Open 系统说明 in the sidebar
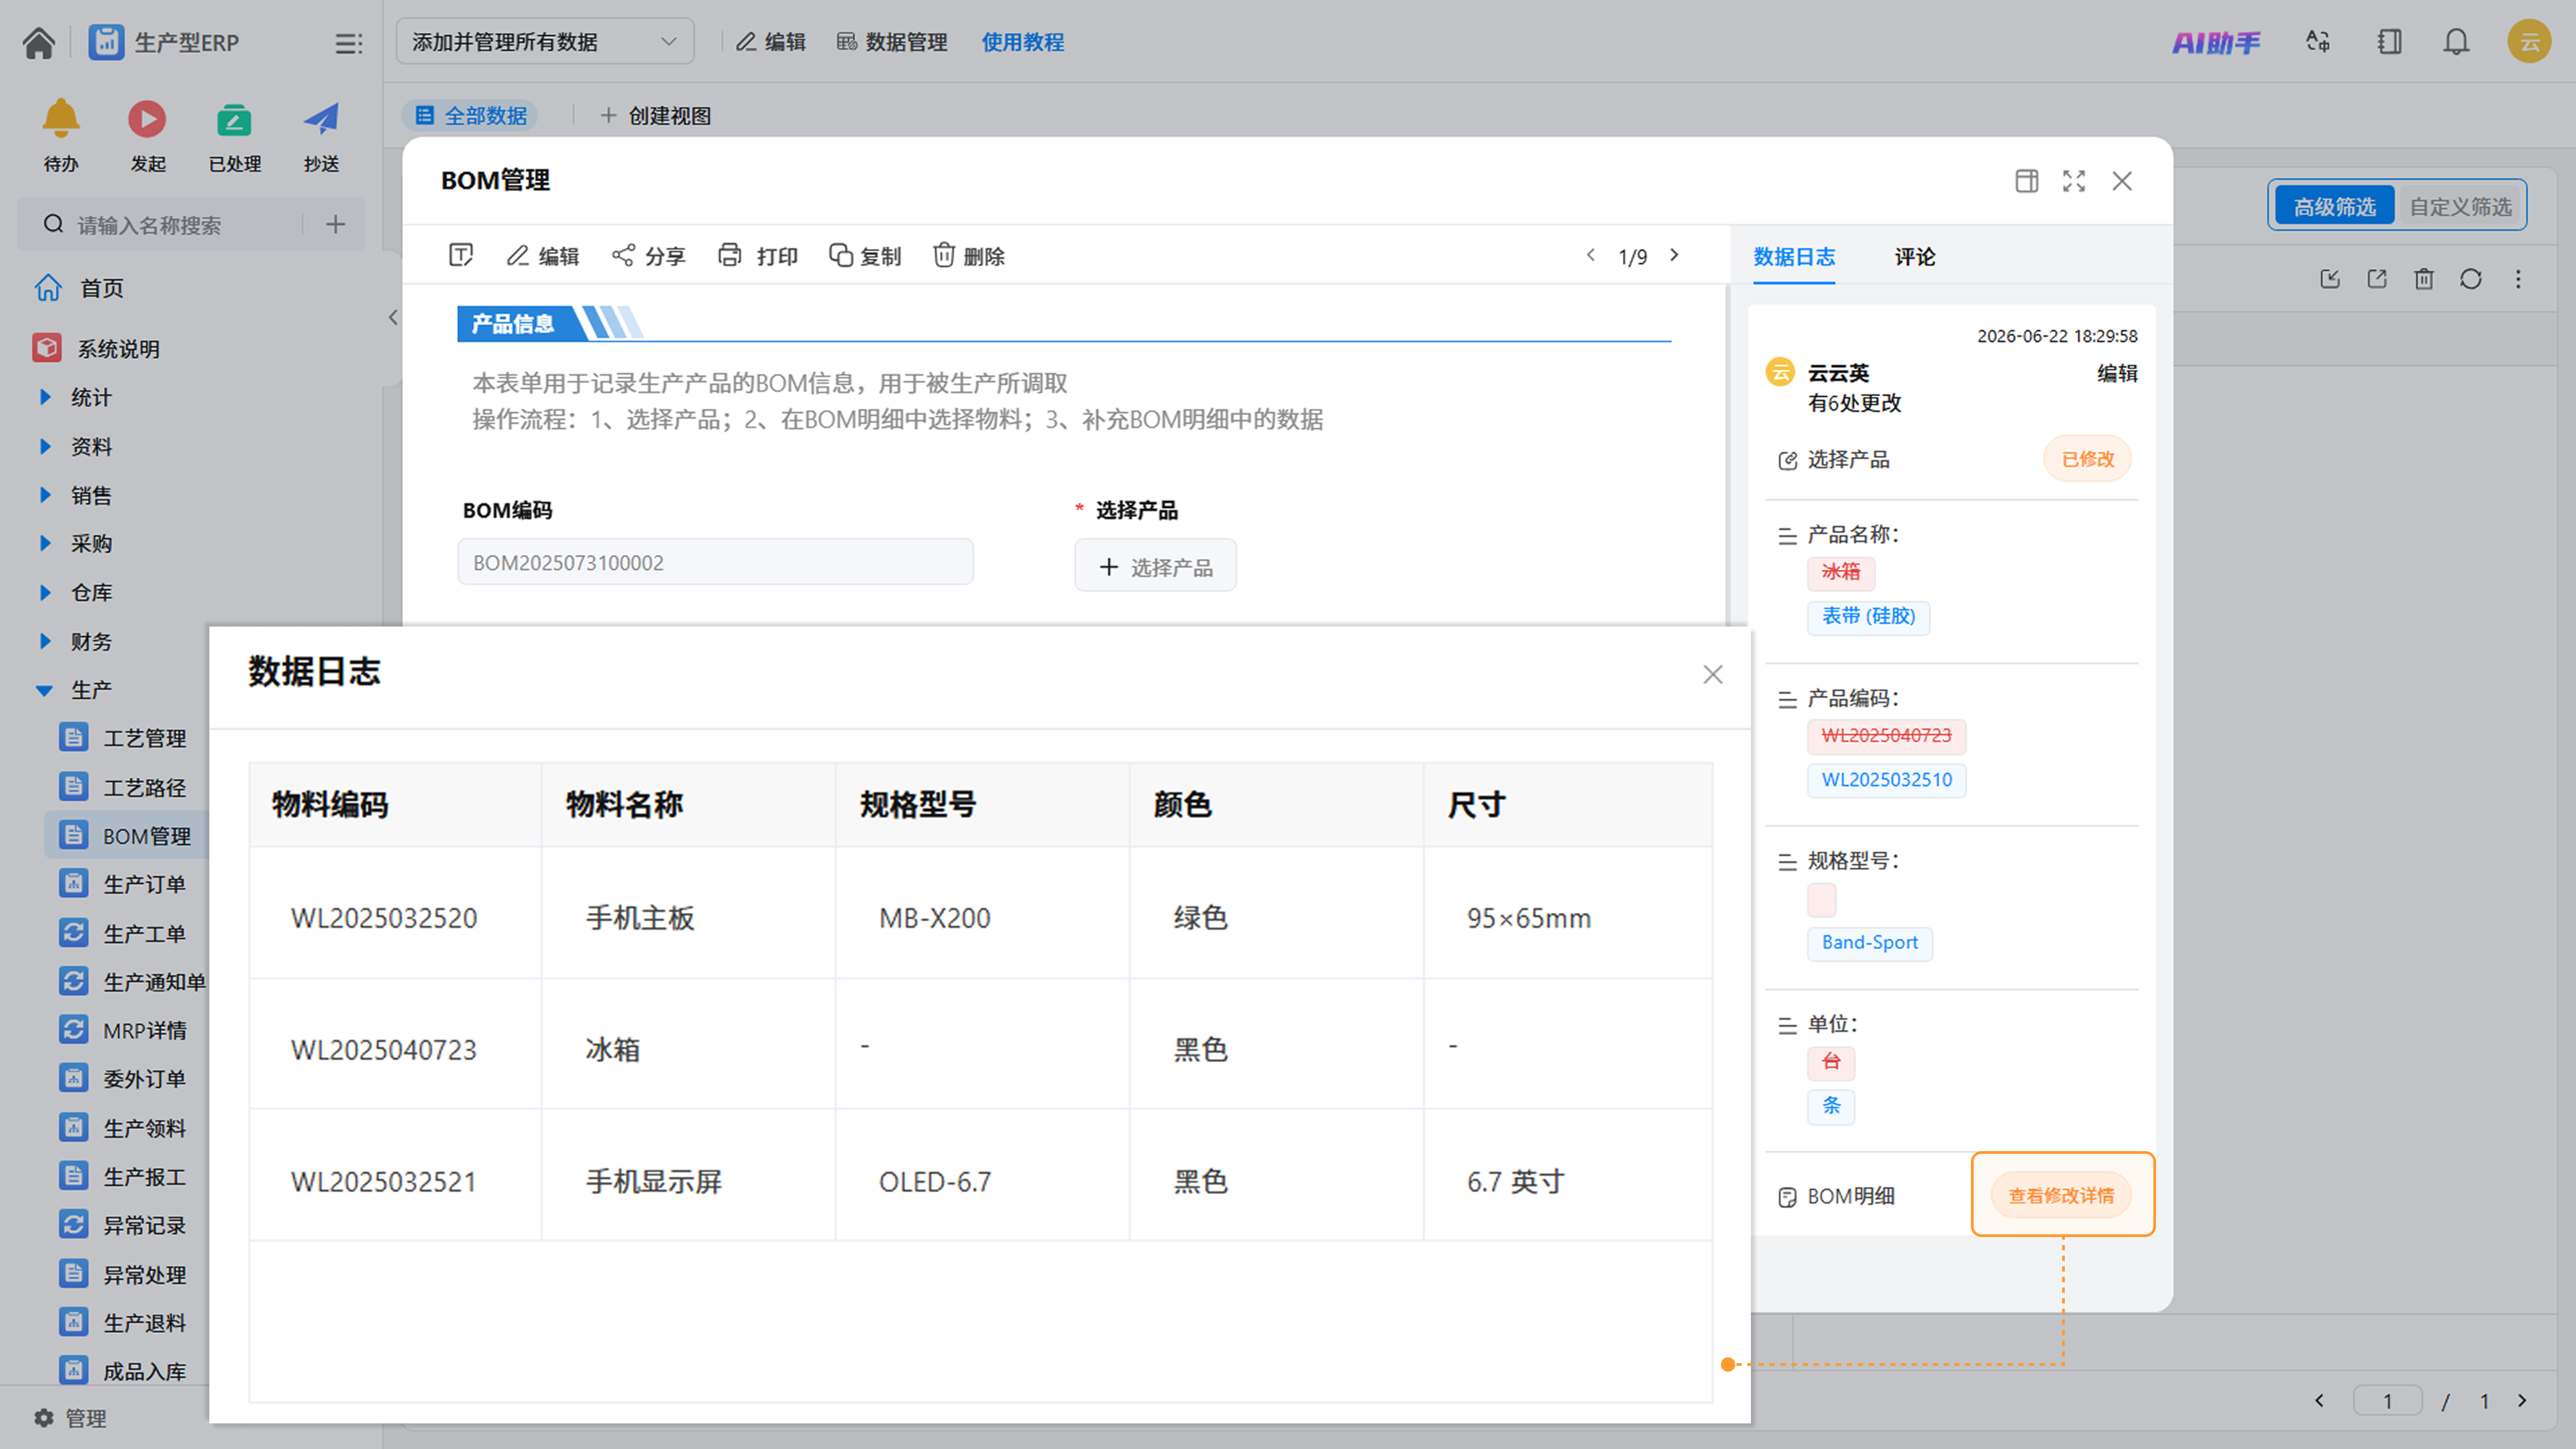 96,348
